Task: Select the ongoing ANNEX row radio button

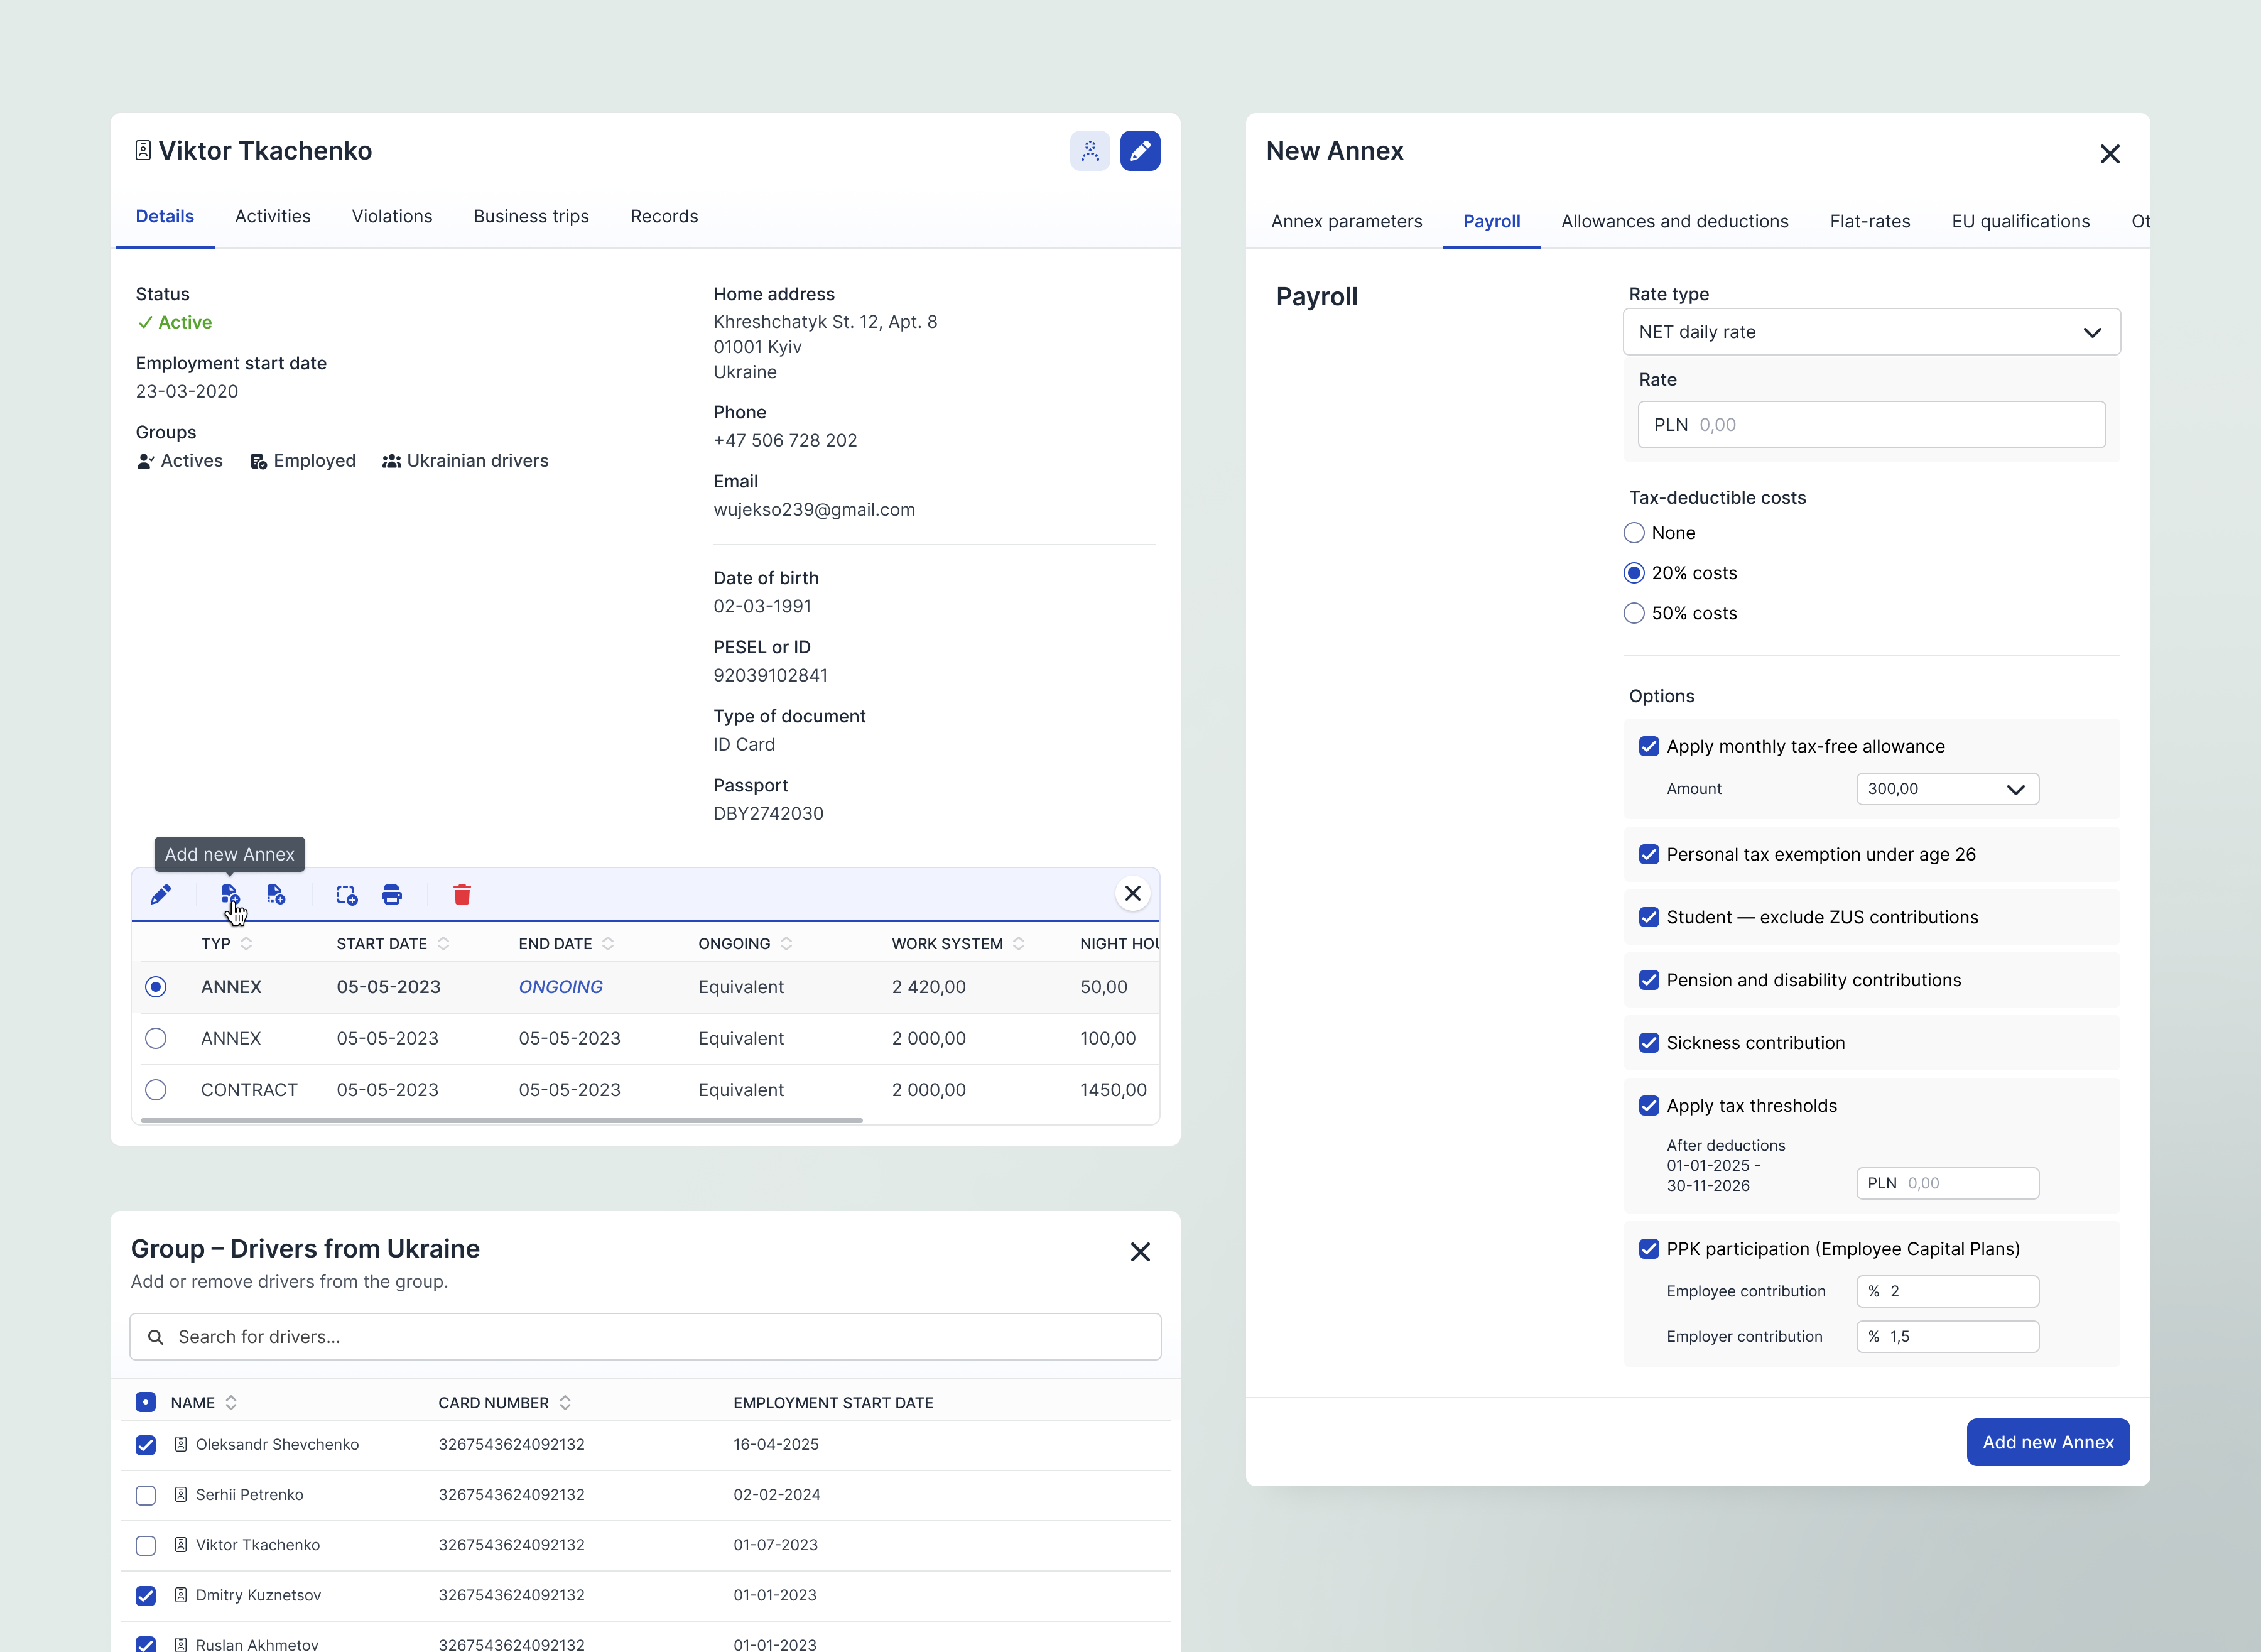Action: 156,987
